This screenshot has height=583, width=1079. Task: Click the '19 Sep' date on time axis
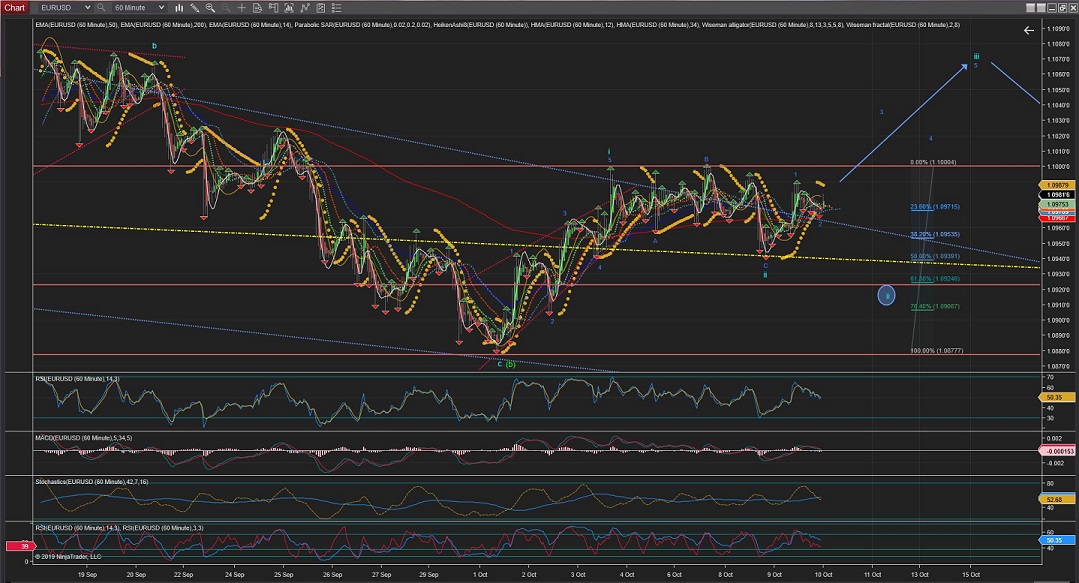87,575
